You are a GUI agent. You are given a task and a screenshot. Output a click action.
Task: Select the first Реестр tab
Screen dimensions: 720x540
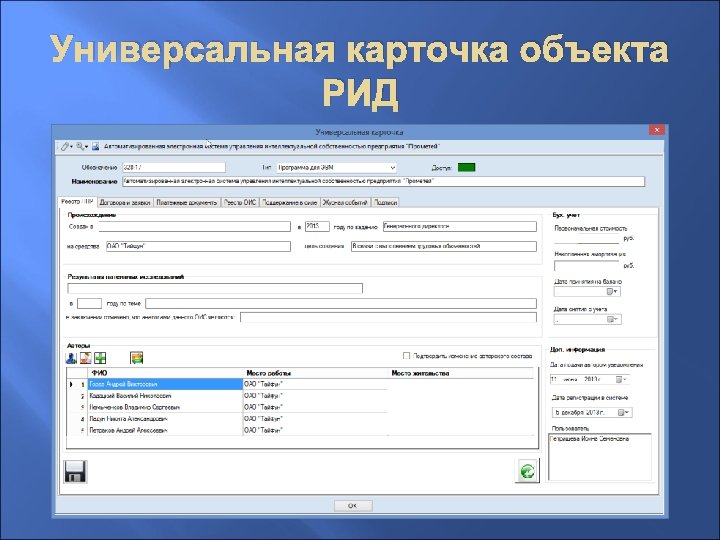tap(78, 202)
